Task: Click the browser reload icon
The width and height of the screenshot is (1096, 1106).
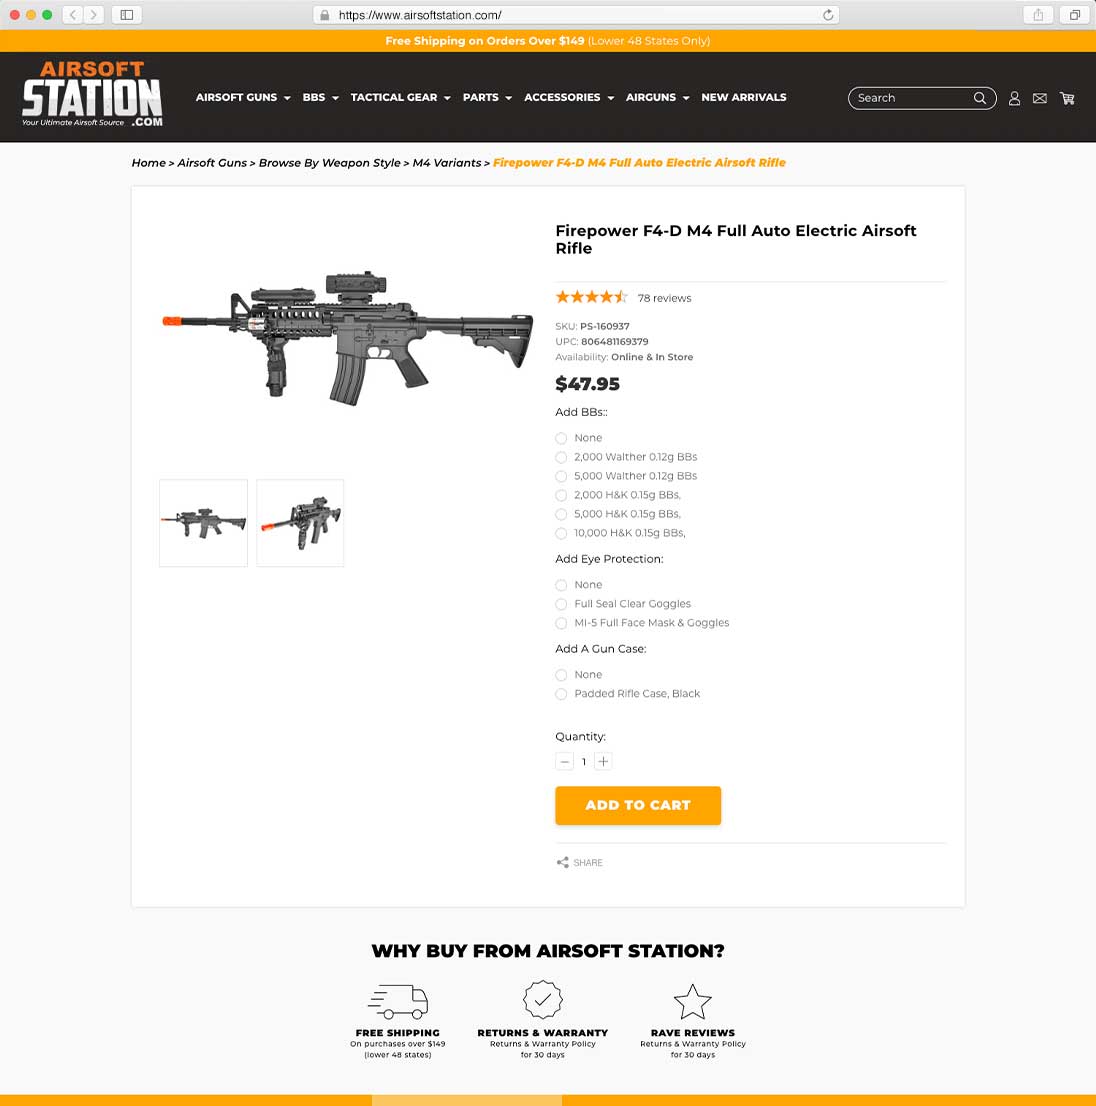Action: (x=828, y=15)
